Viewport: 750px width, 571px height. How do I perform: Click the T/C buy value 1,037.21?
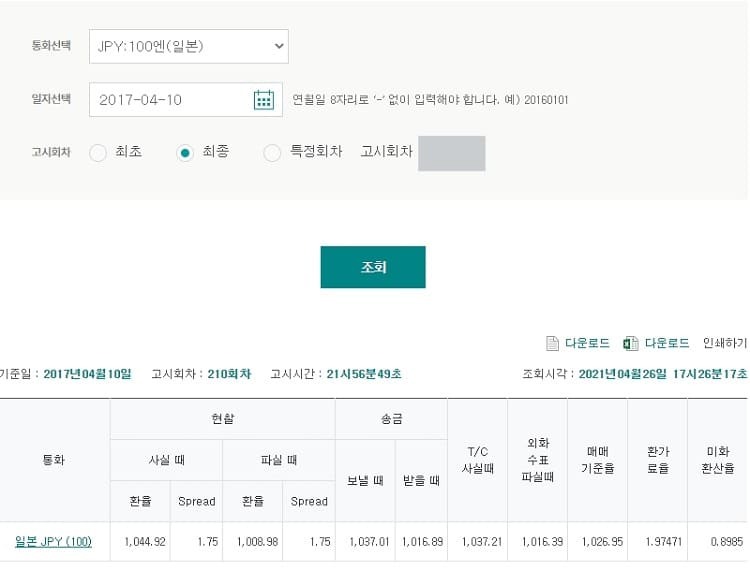click(482, 541)
